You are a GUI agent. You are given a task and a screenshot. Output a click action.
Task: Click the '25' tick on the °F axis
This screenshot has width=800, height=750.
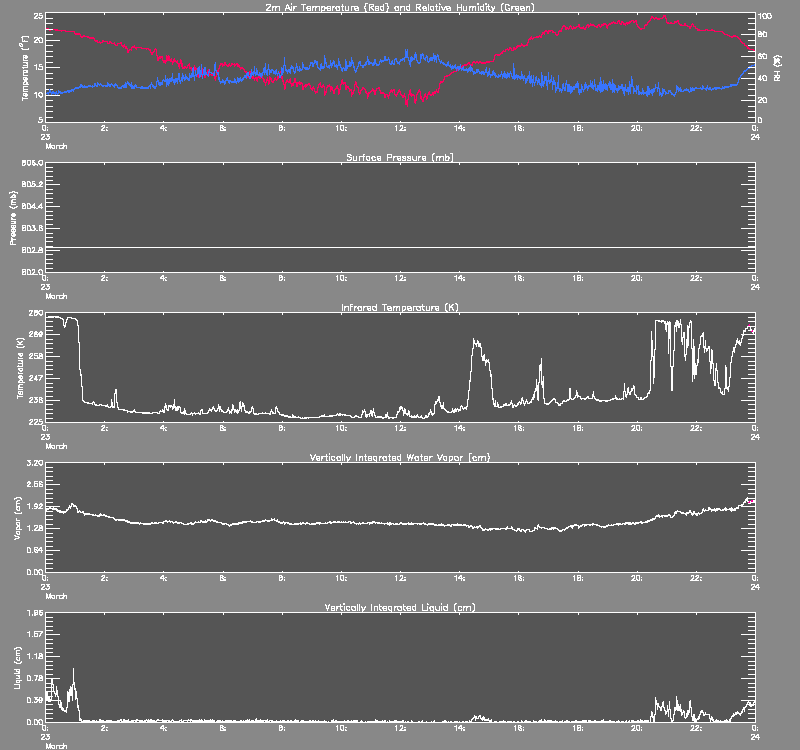pyautogui.click(x=38, y=16)
